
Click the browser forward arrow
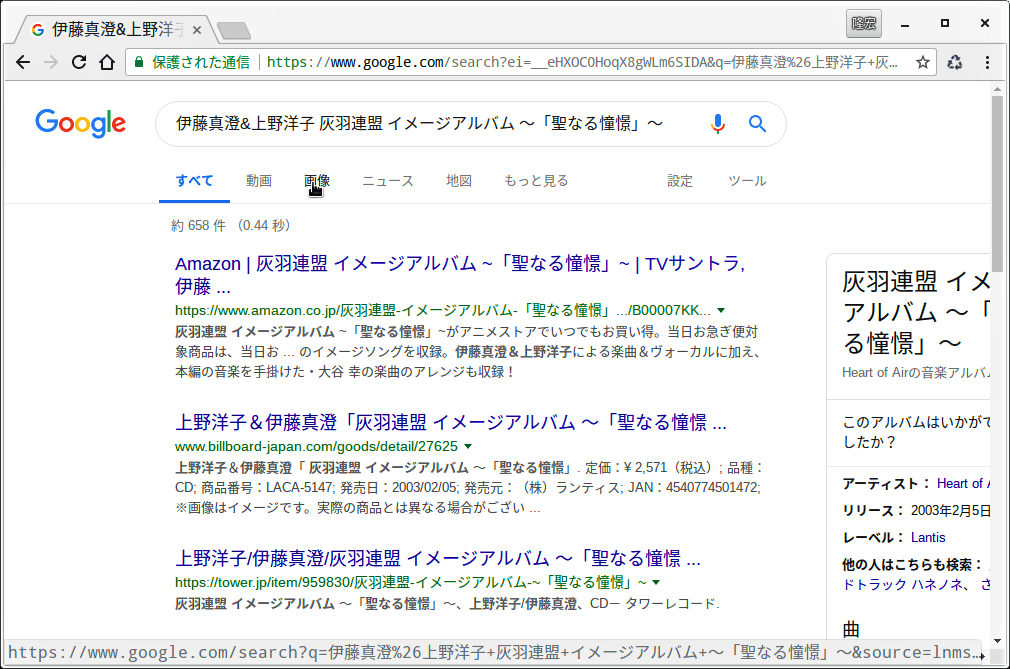tap(51, 62)
